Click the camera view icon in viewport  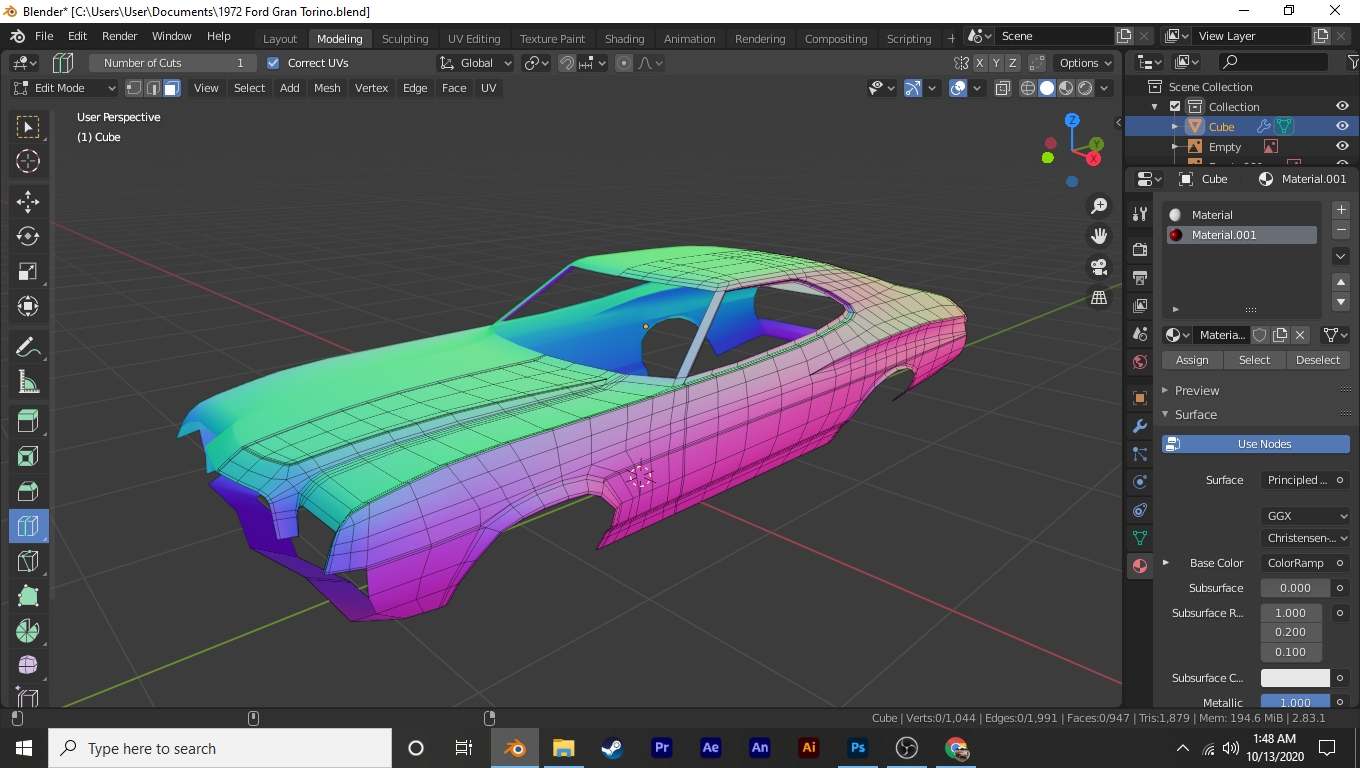[x=1099, y=267]
